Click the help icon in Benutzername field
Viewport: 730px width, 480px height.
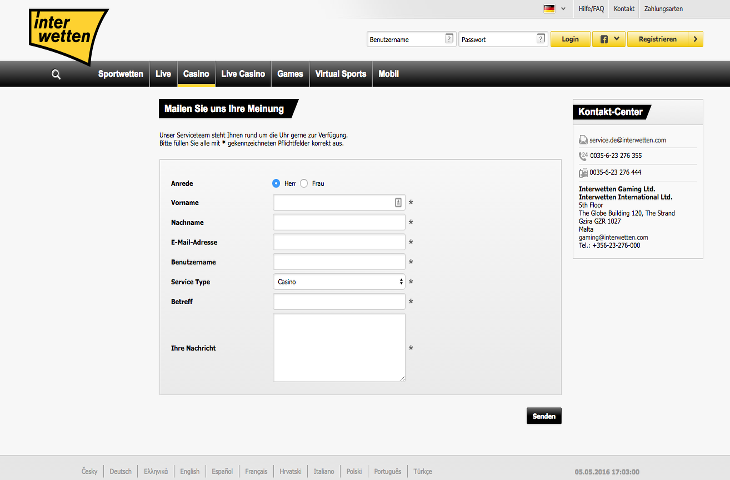(449, 39)
